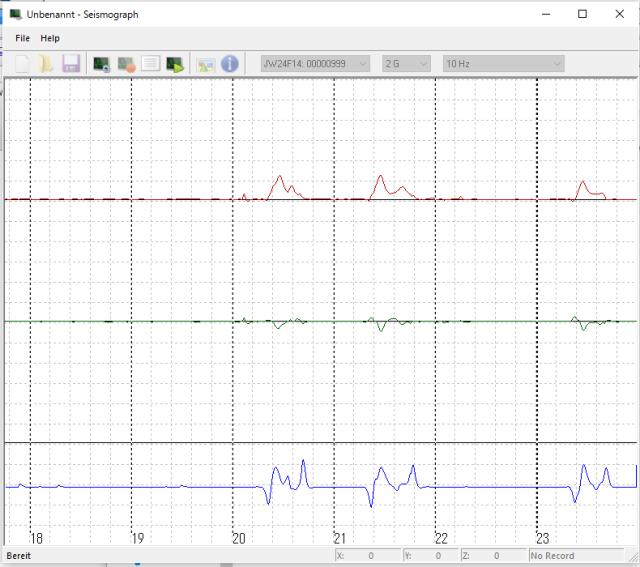Click the purple Save floppy icon

[71, 64]
